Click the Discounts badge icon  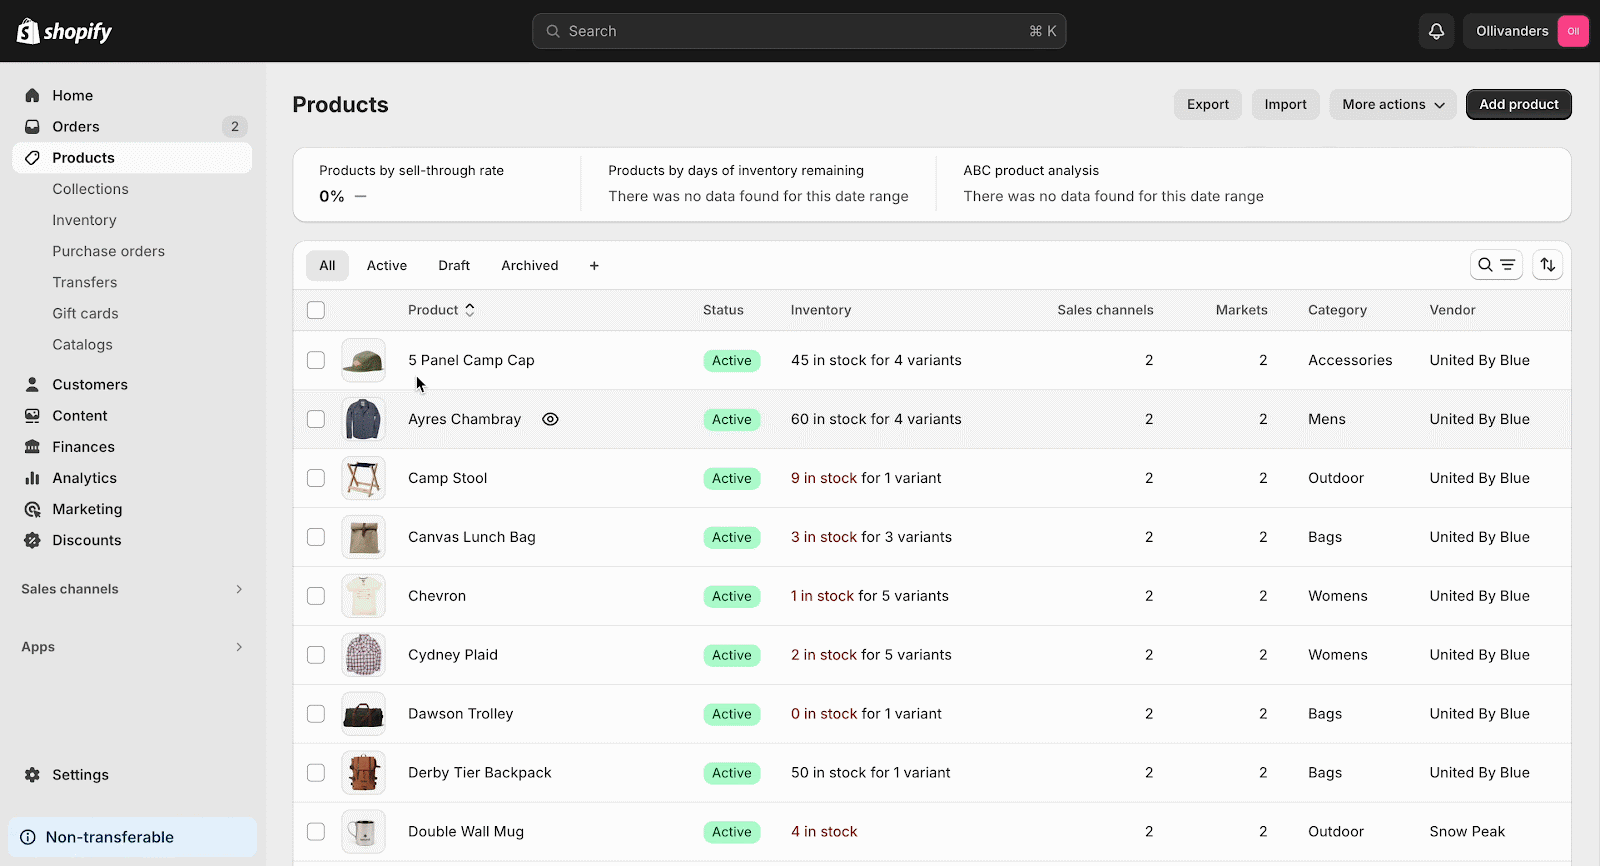pos(32,539)
